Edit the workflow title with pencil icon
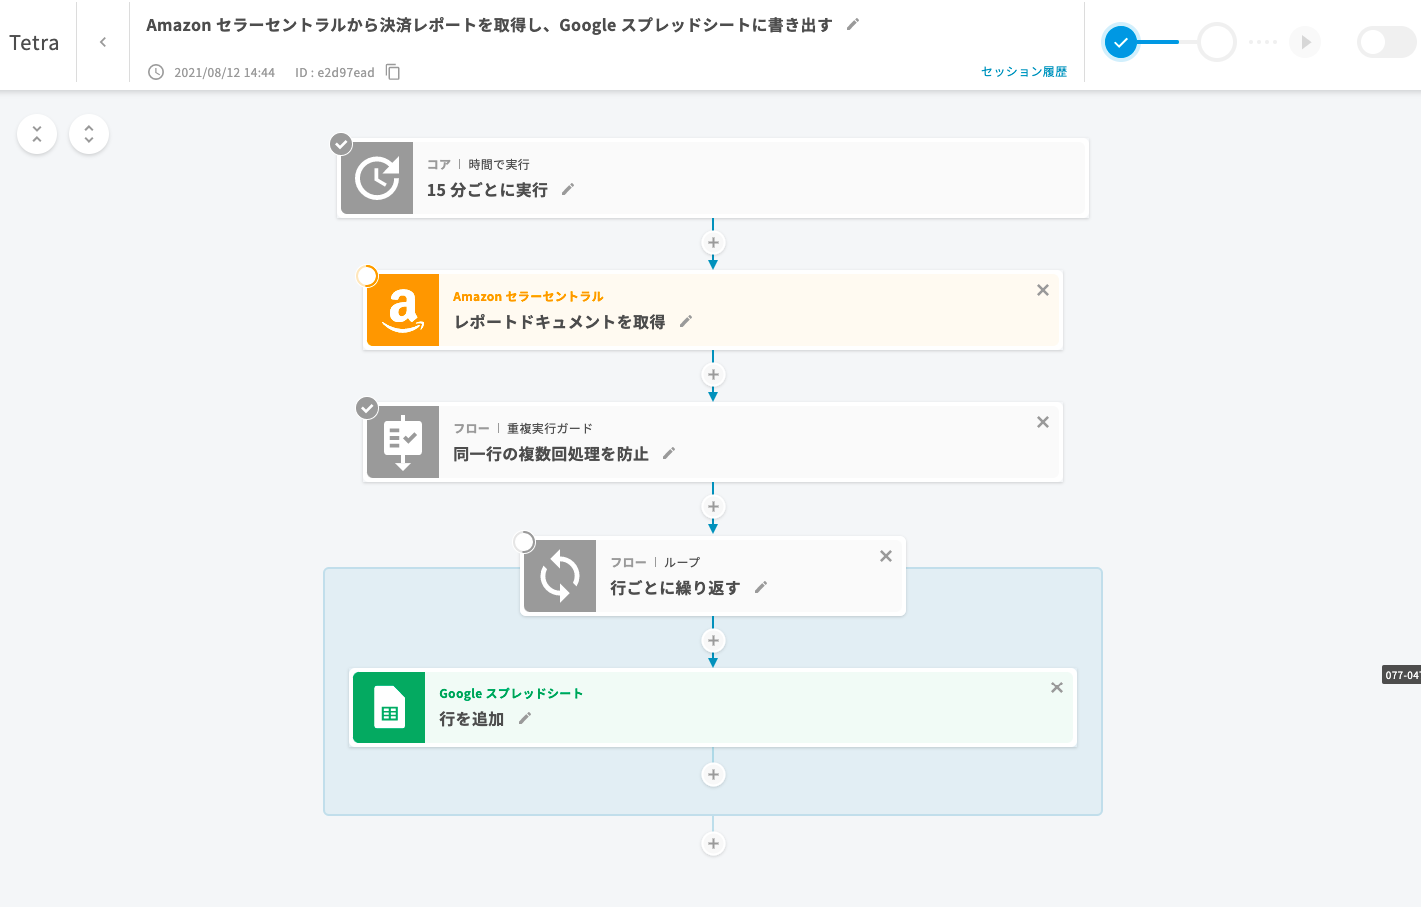 point(853,24)
